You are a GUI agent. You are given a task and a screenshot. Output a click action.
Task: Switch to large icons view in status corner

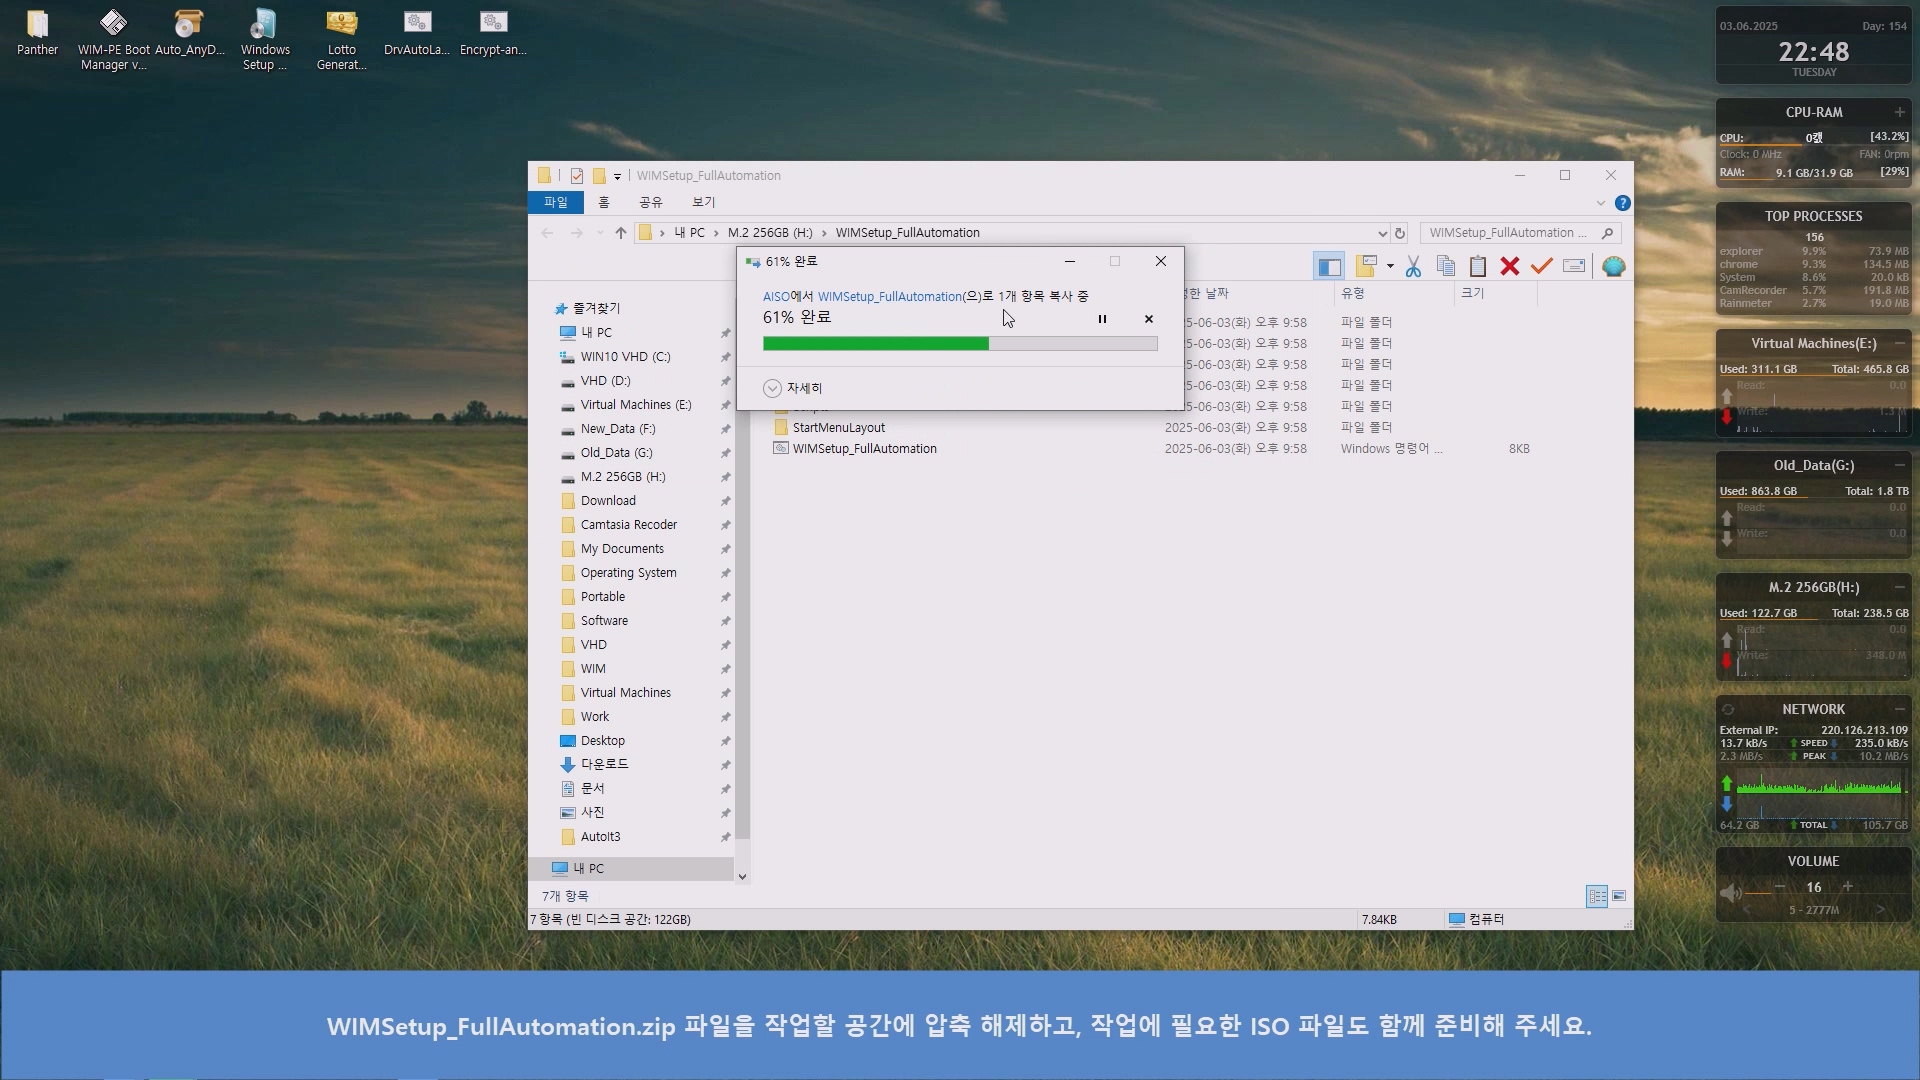(x=1619, y=896)
